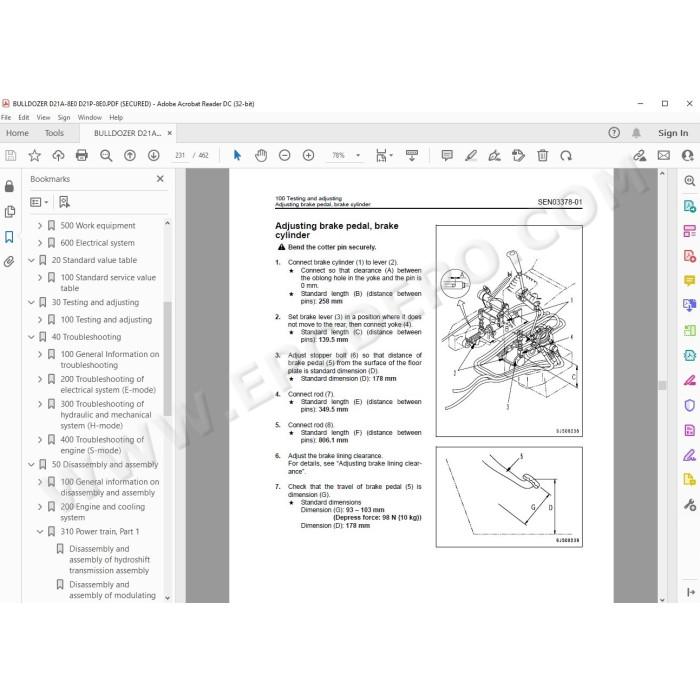Open the View menu
Screen dimensions: 700x700
43,117
